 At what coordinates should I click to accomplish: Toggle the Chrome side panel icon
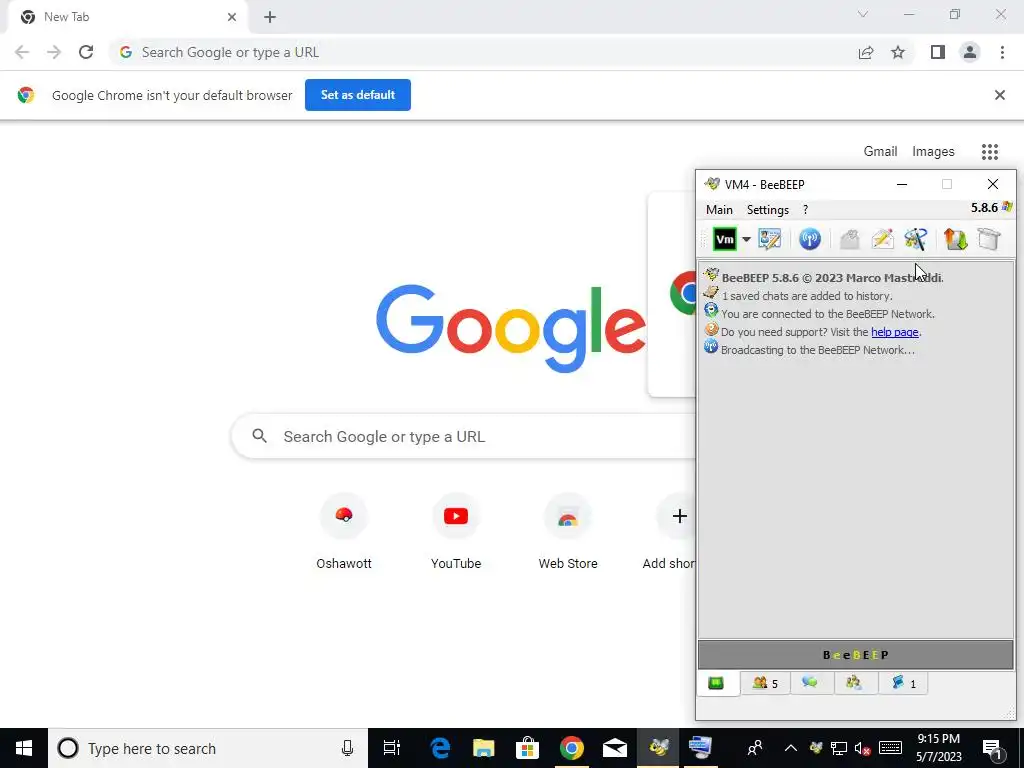coord(938,52)
